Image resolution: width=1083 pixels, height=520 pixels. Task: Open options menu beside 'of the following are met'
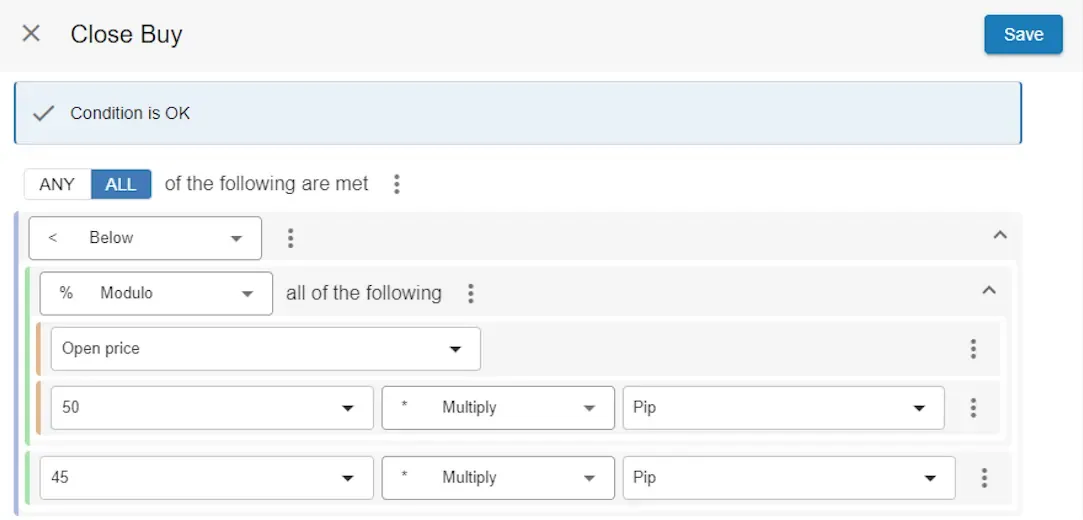coord(397,184)
